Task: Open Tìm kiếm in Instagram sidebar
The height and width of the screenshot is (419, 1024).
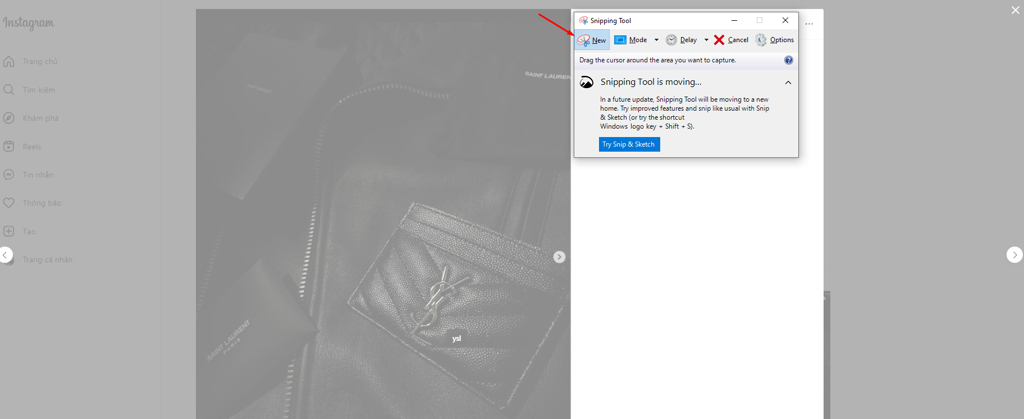Action: point(39,89)
